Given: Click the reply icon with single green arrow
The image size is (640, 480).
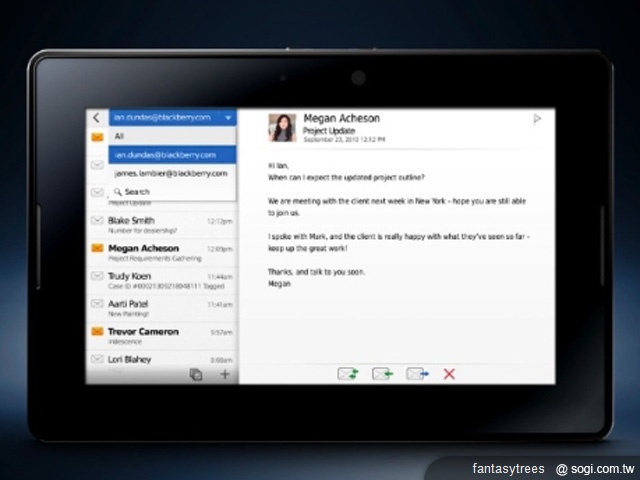Looking at the screenshot, I should 382,374.
